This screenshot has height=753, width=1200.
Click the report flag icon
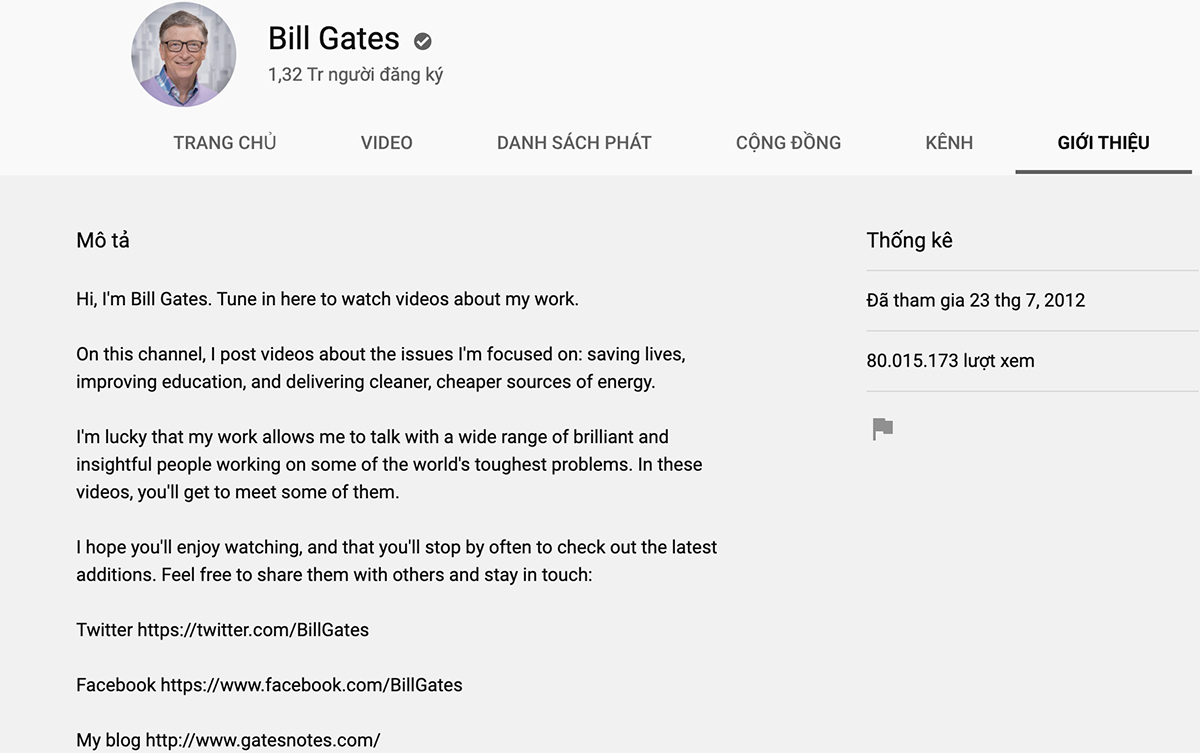[882, 429]
